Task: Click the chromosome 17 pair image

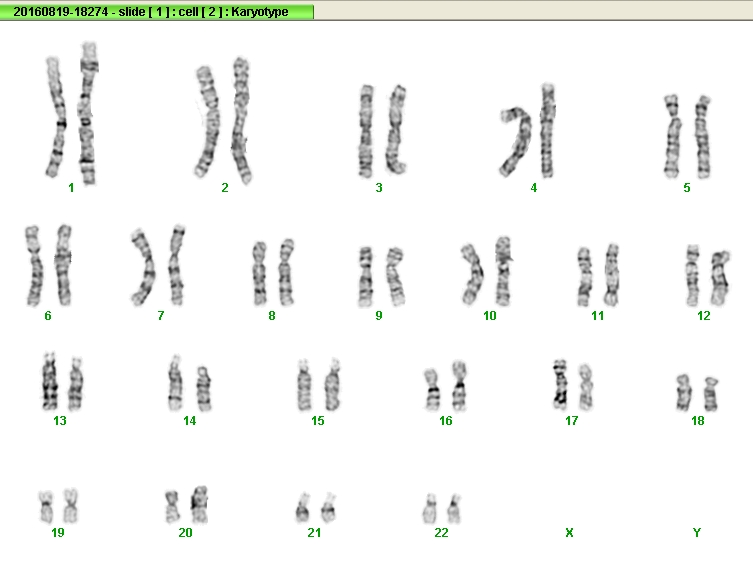Action: click(573, 385)
